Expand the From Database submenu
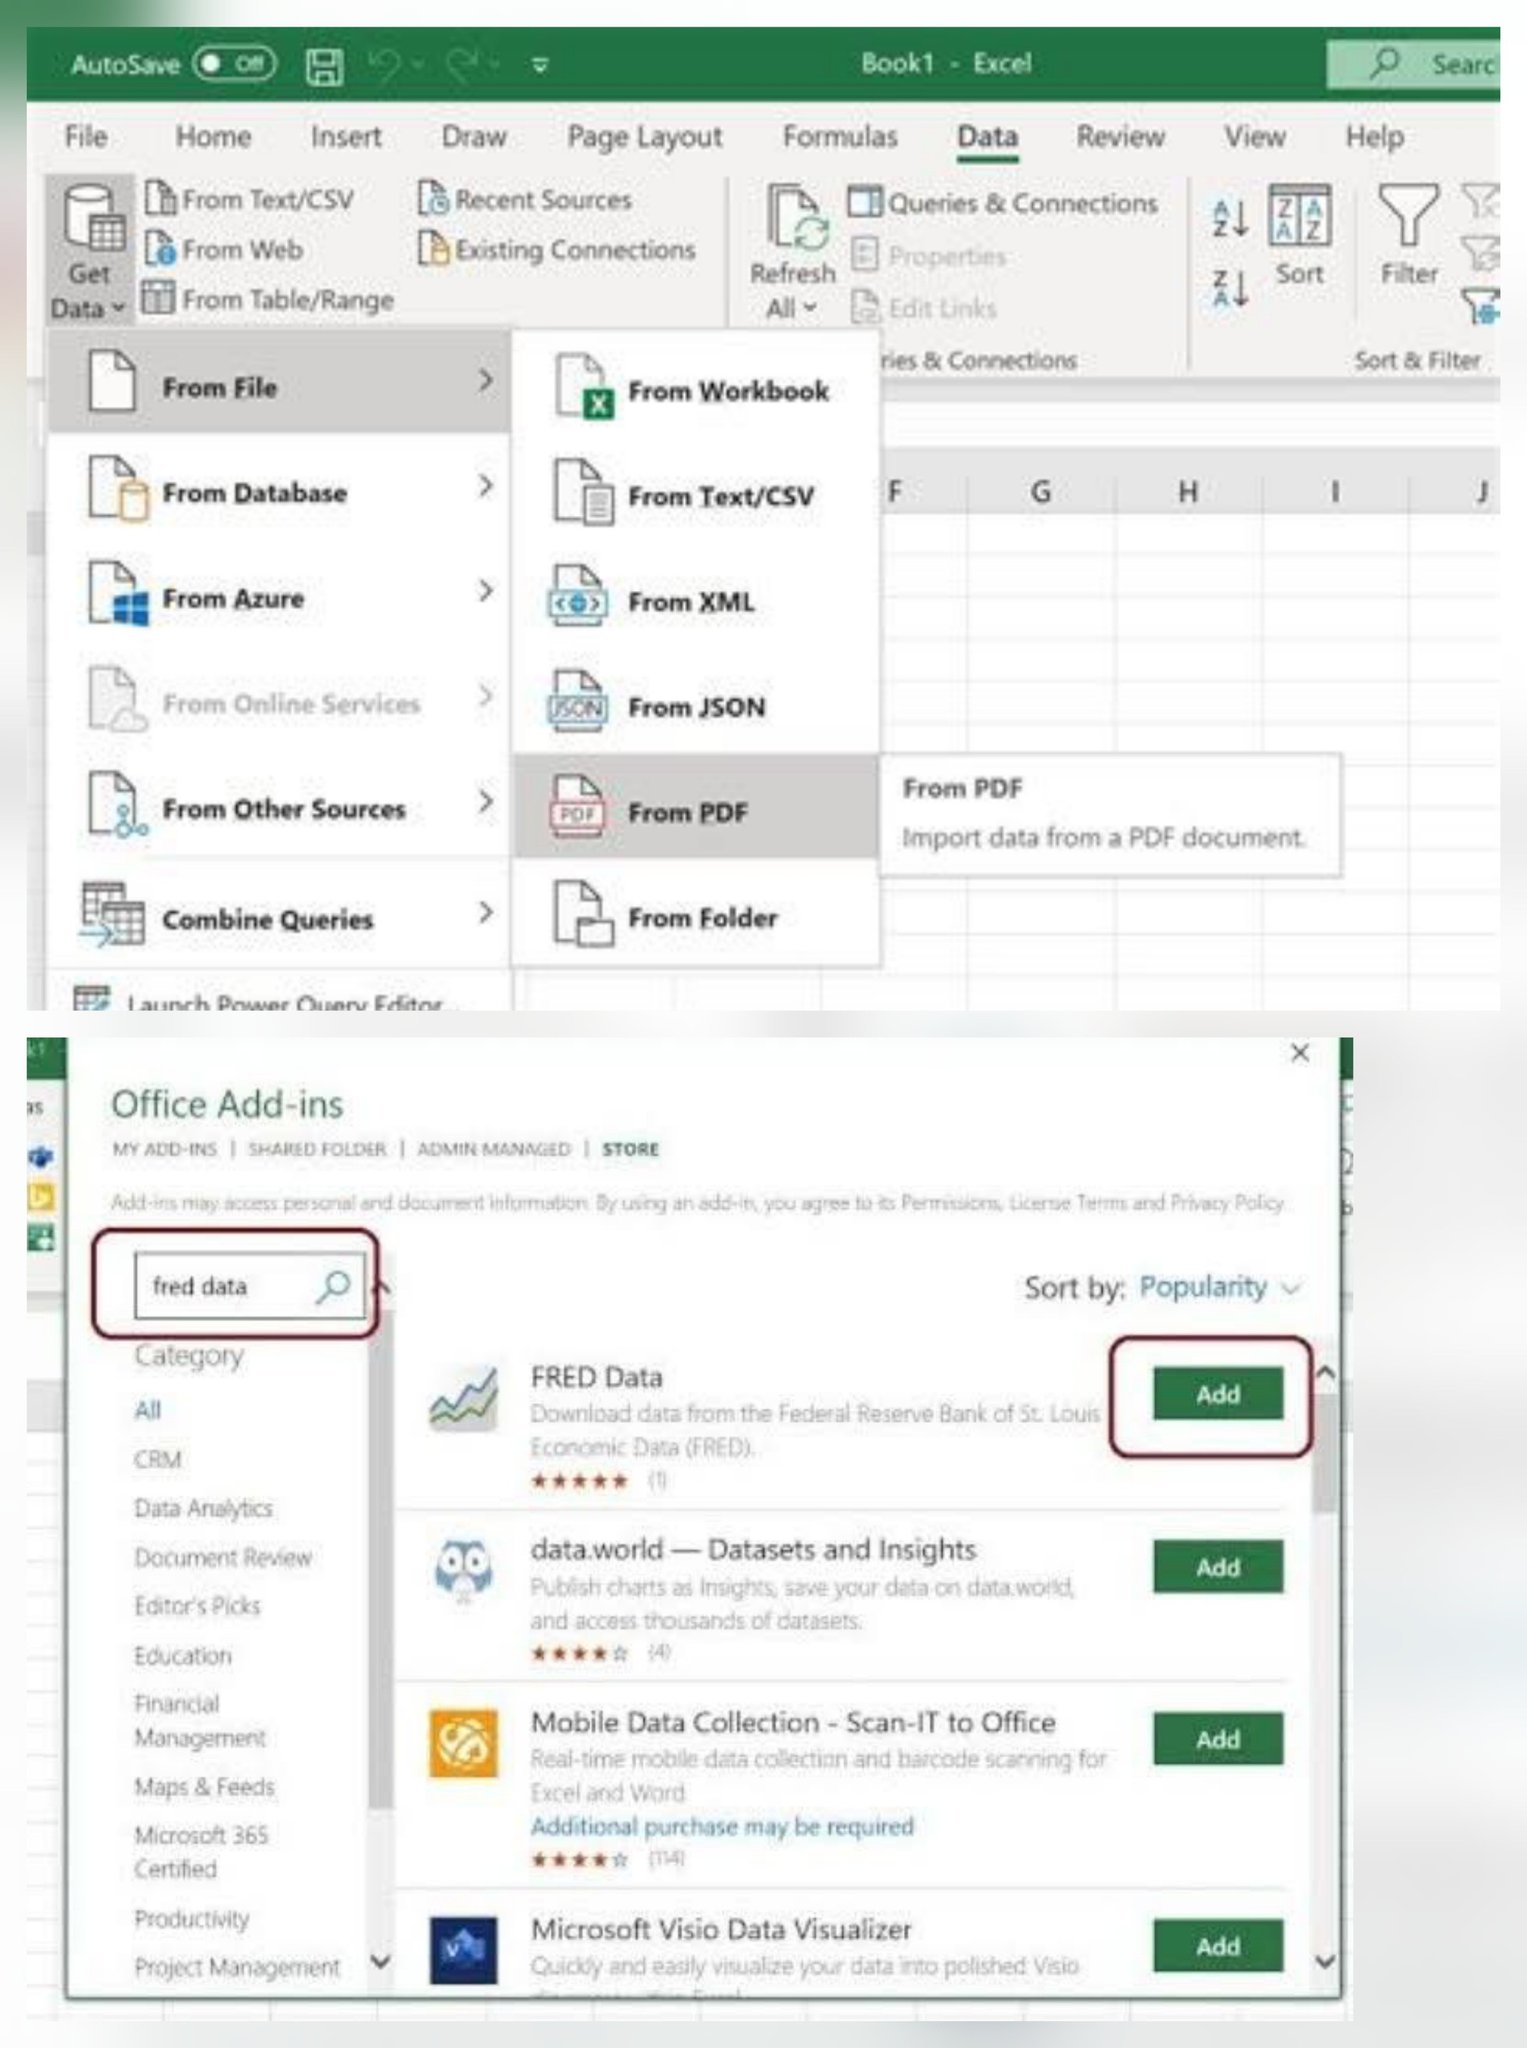The image size is (1527, 2048). click(280, 490)
